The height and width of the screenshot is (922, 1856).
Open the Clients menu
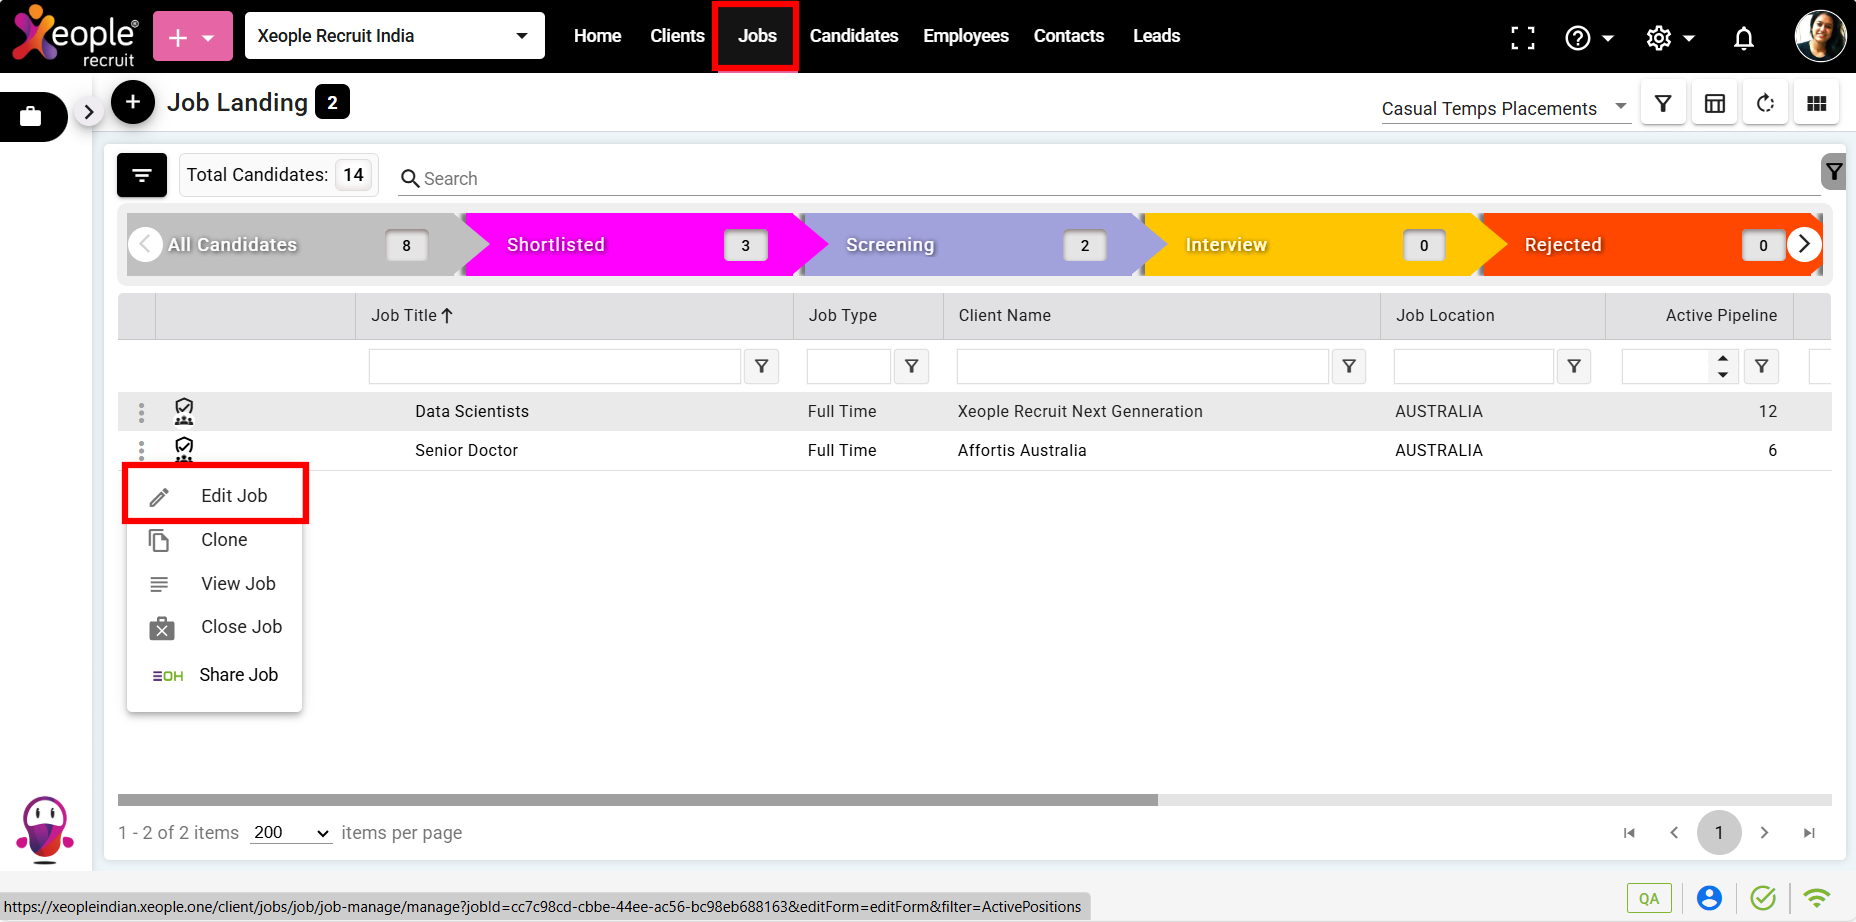coord(677,36)
